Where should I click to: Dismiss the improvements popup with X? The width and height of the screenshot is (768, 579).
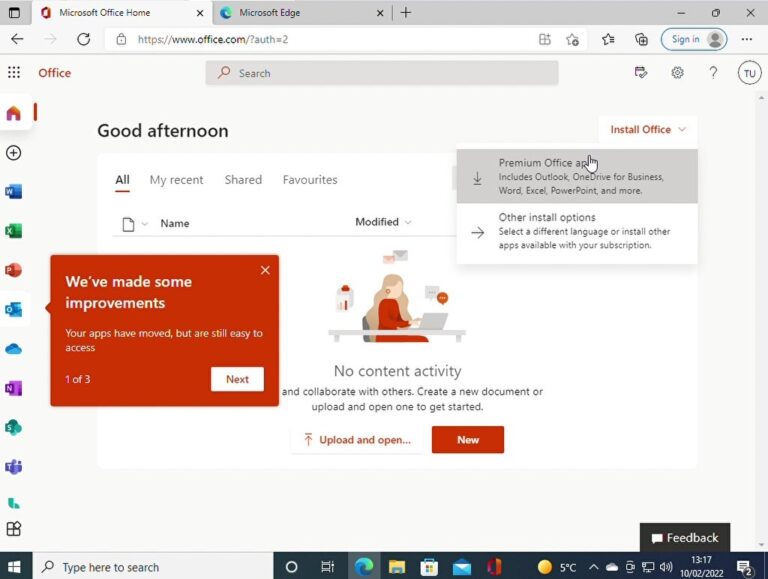click(265, 270)
